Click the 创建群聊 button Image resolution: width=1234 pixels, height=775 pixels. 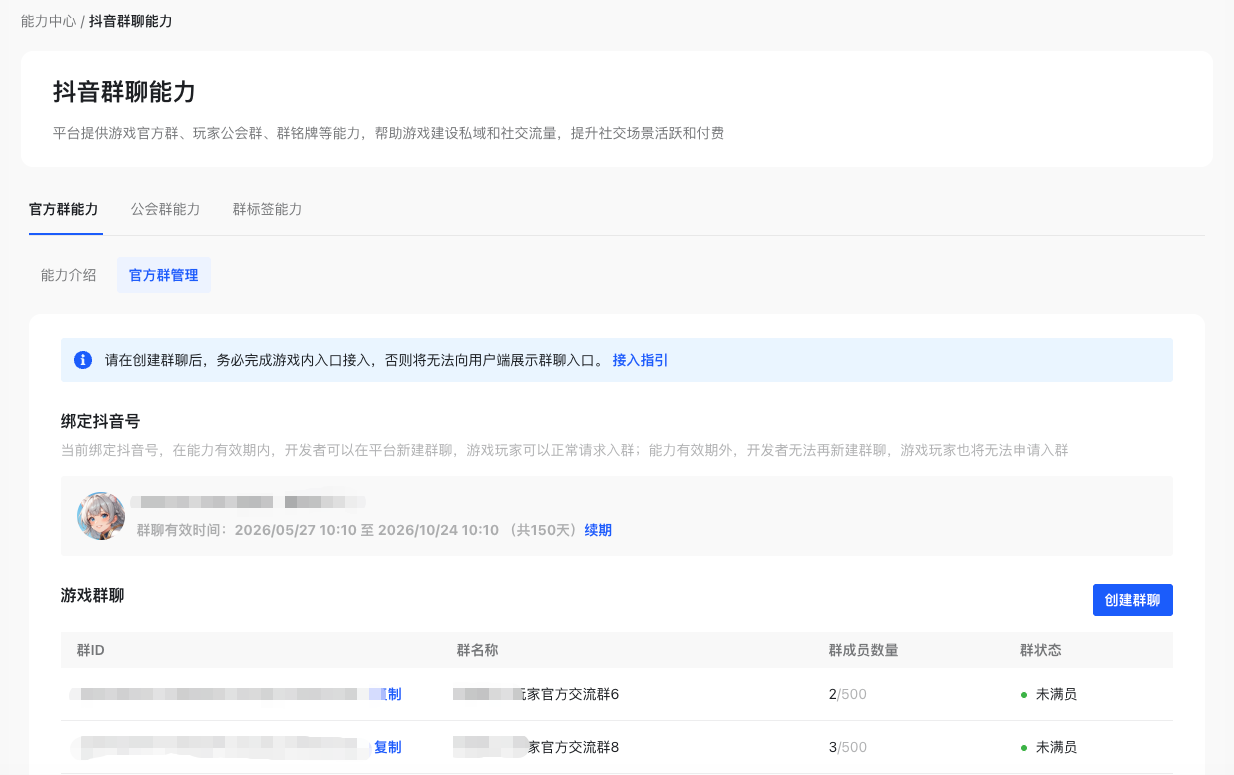[1132, 600]
